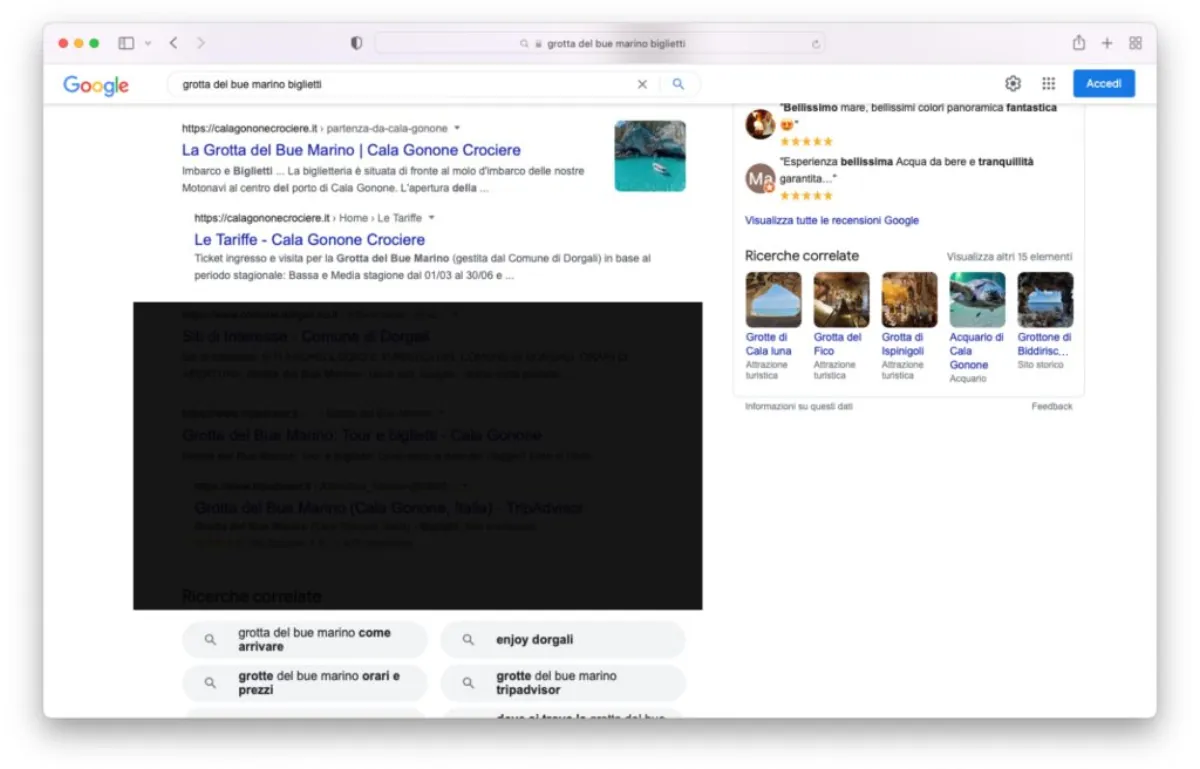Screen dimensions: 1200x769
Task: Select Grotte di Cala luna label
Action: pyautogui.click(x=769, y=344)
